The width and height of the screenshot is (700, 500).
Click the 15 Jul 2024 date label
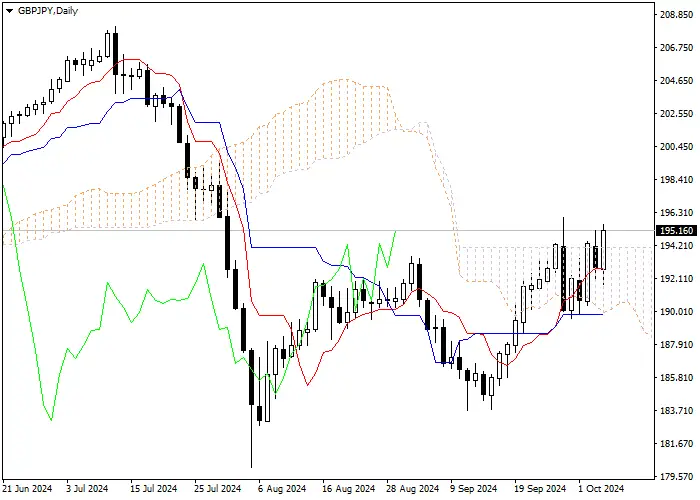pos(154,489)
